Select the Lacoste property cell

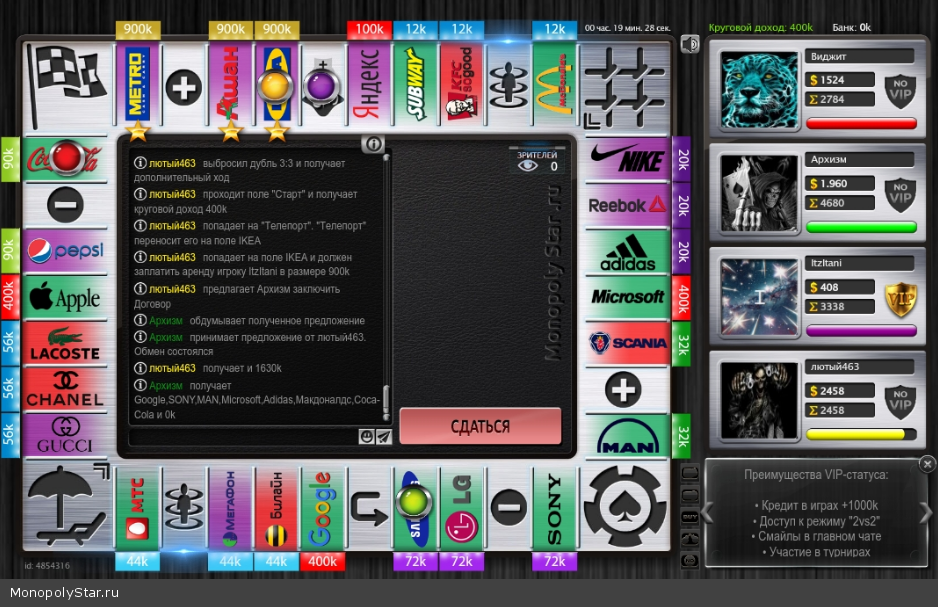coord(65,343)
